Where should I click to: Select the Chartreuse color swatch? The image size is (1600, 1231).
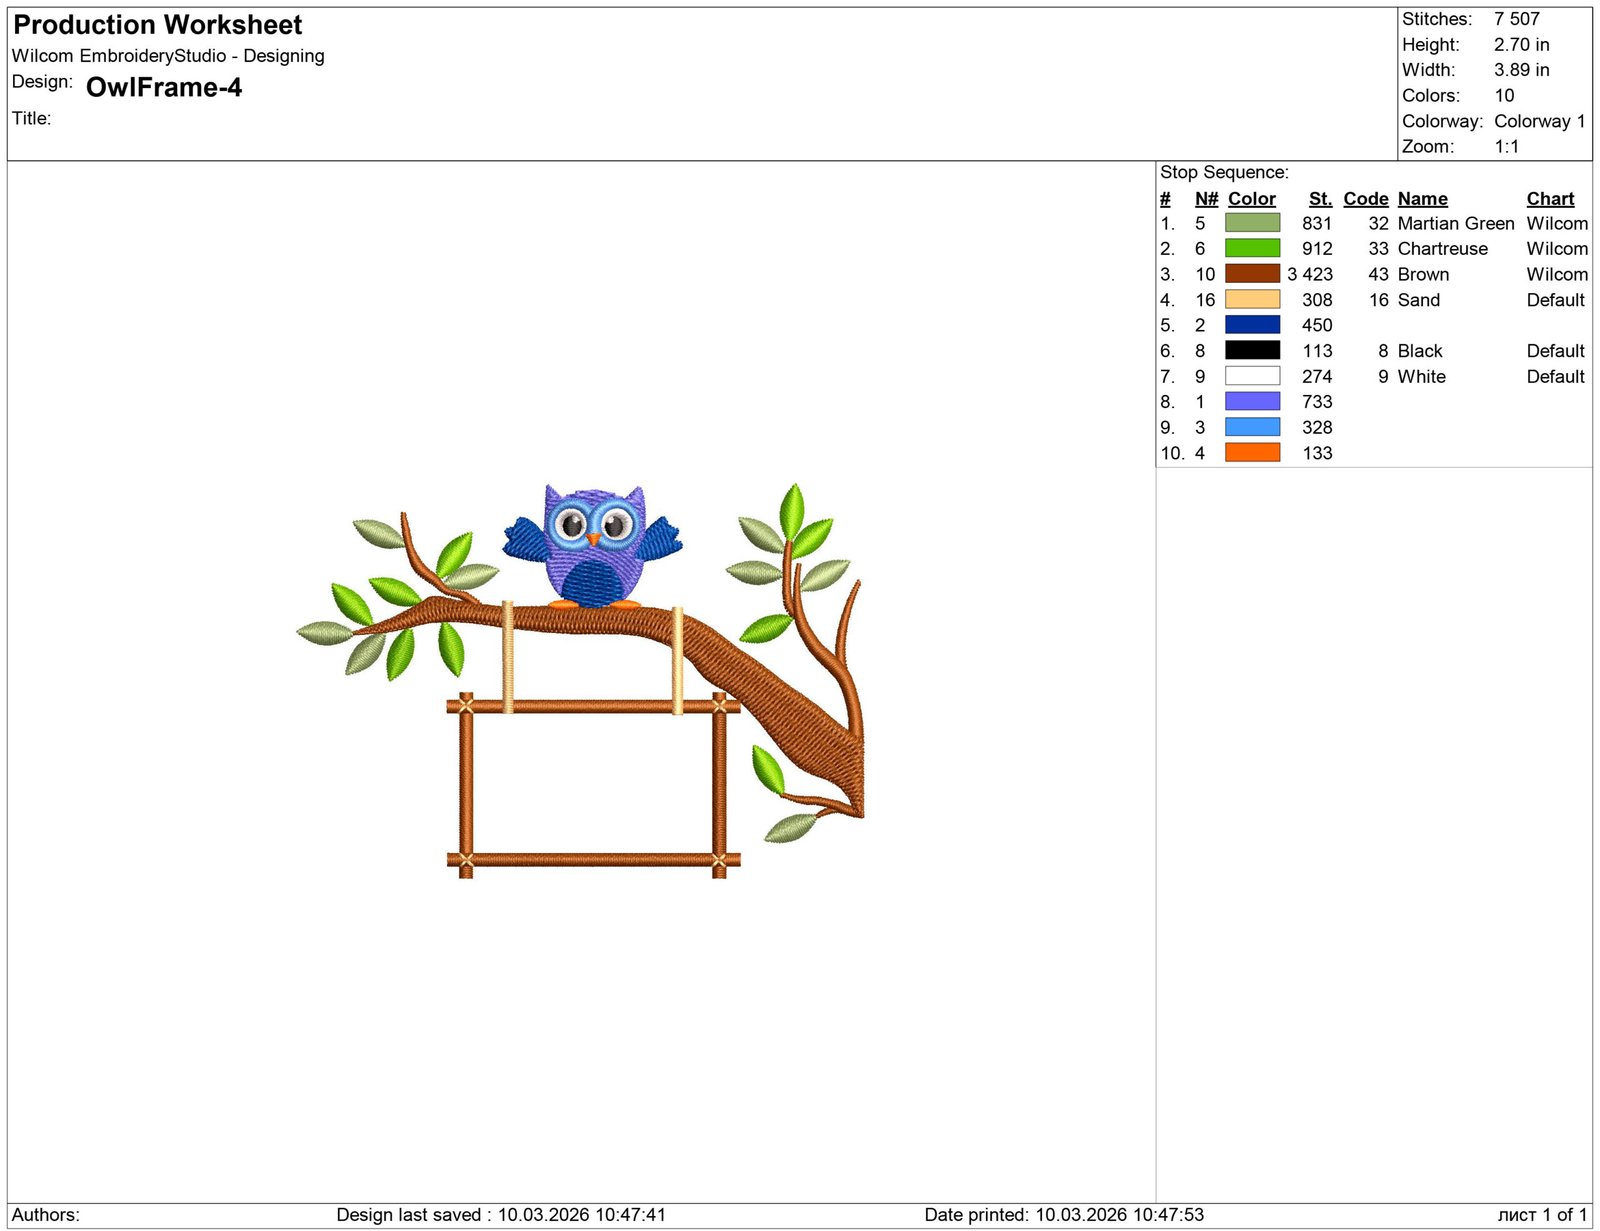(1252, 248)
